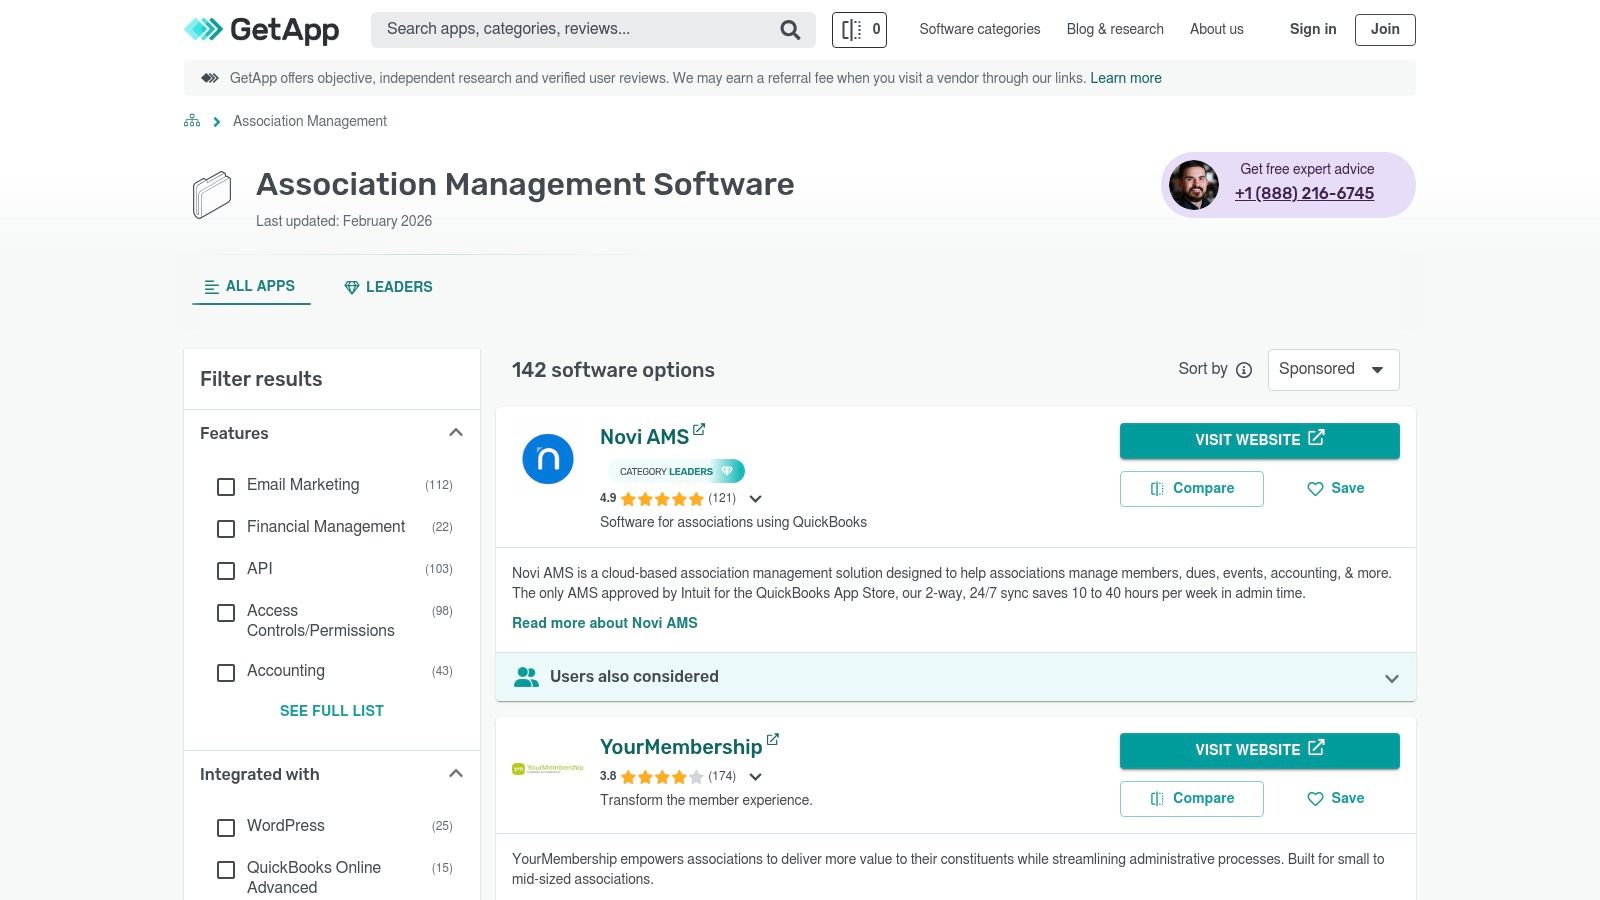Viewport: 1600px width, 900px height.
Task: Open the Software categories menu
Action: pos(979,29)
